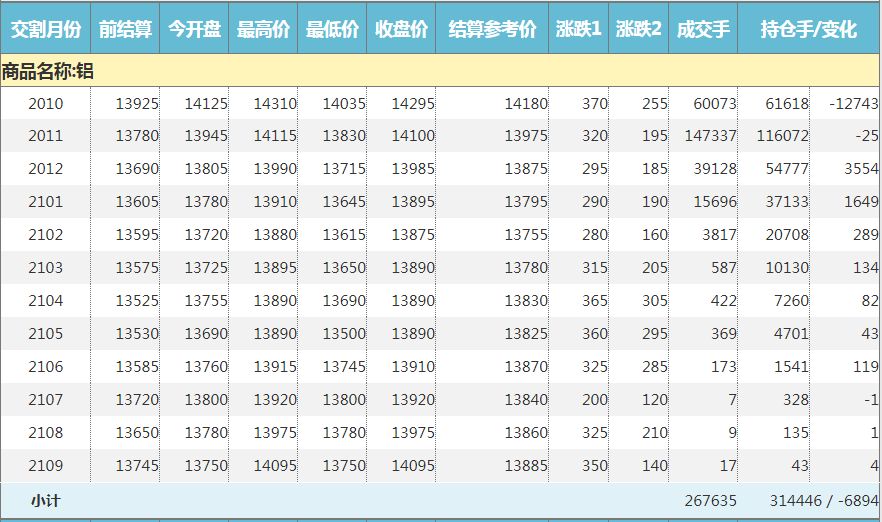Select the 持仓手/变化 column header
882x522 pixels.
click(808, 29)
